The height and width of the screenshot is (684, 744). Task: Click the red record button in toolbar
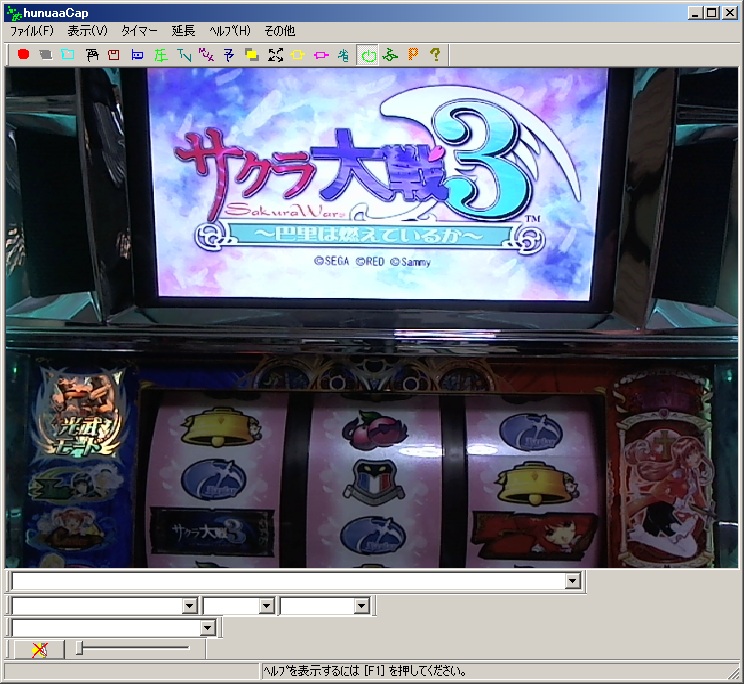[x=23, y=55]
